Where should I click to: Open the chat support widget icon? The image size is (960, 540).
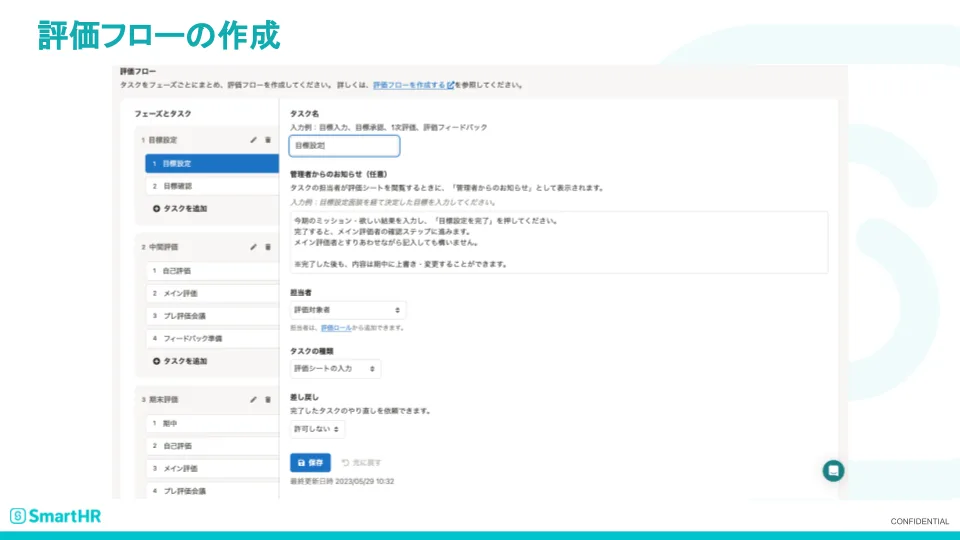coord(833,471)
